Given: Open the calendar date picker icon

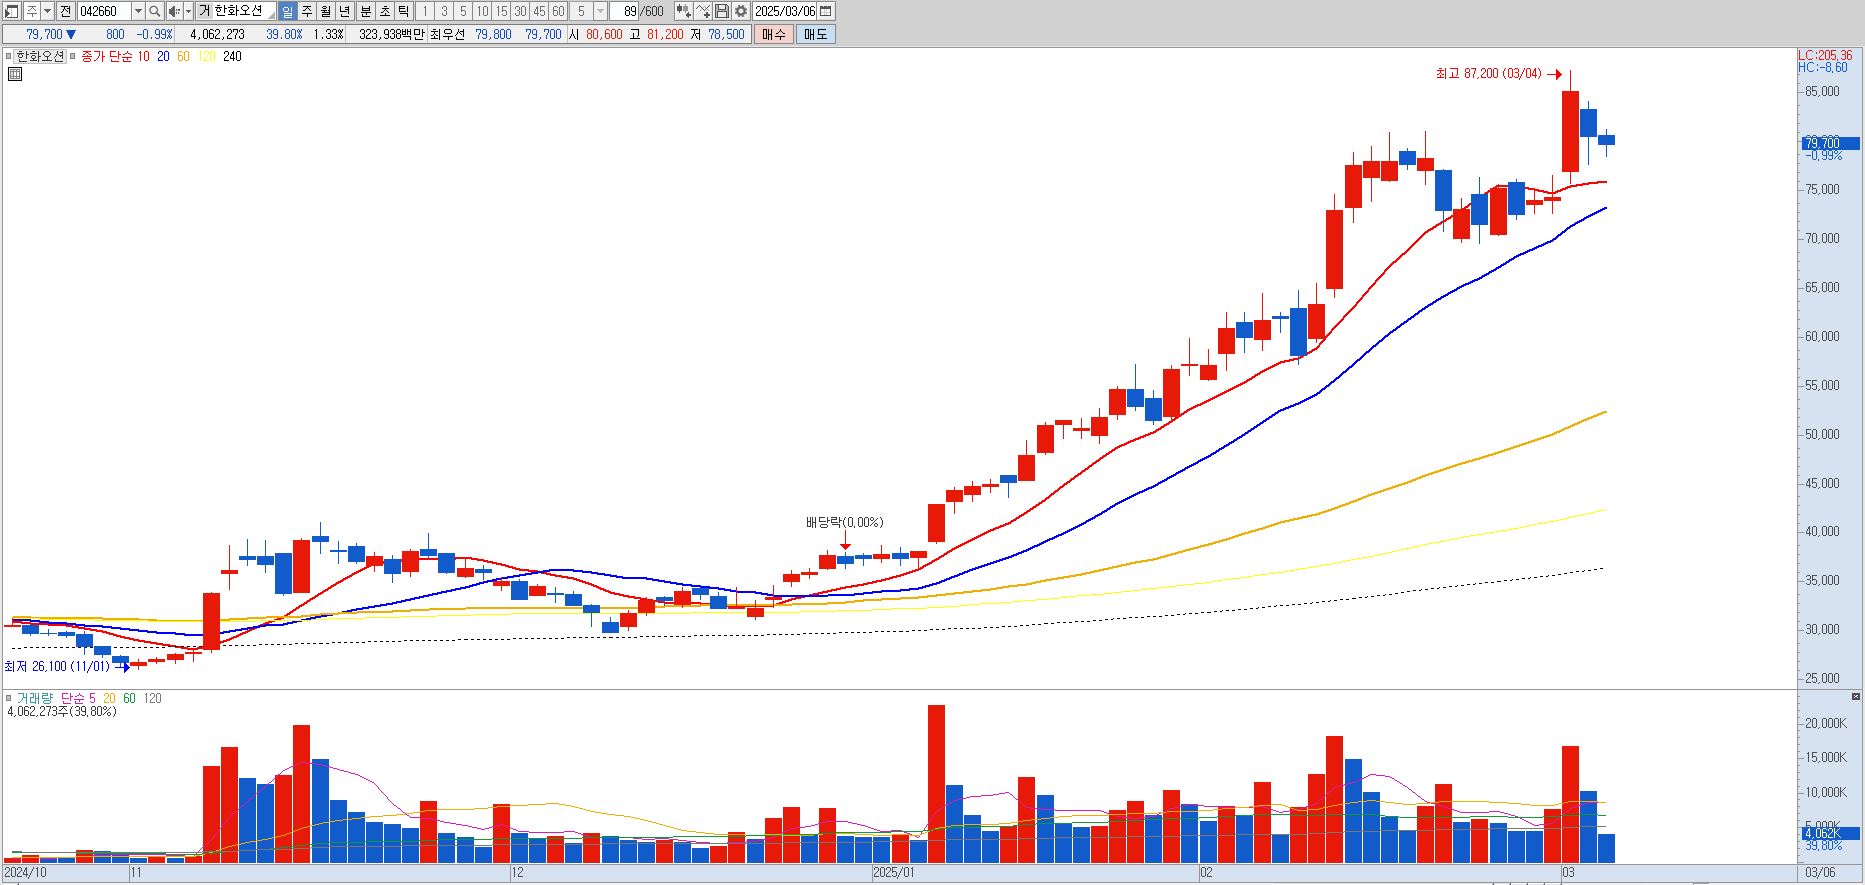Looking at the screenshot, I should click(825, 11).
